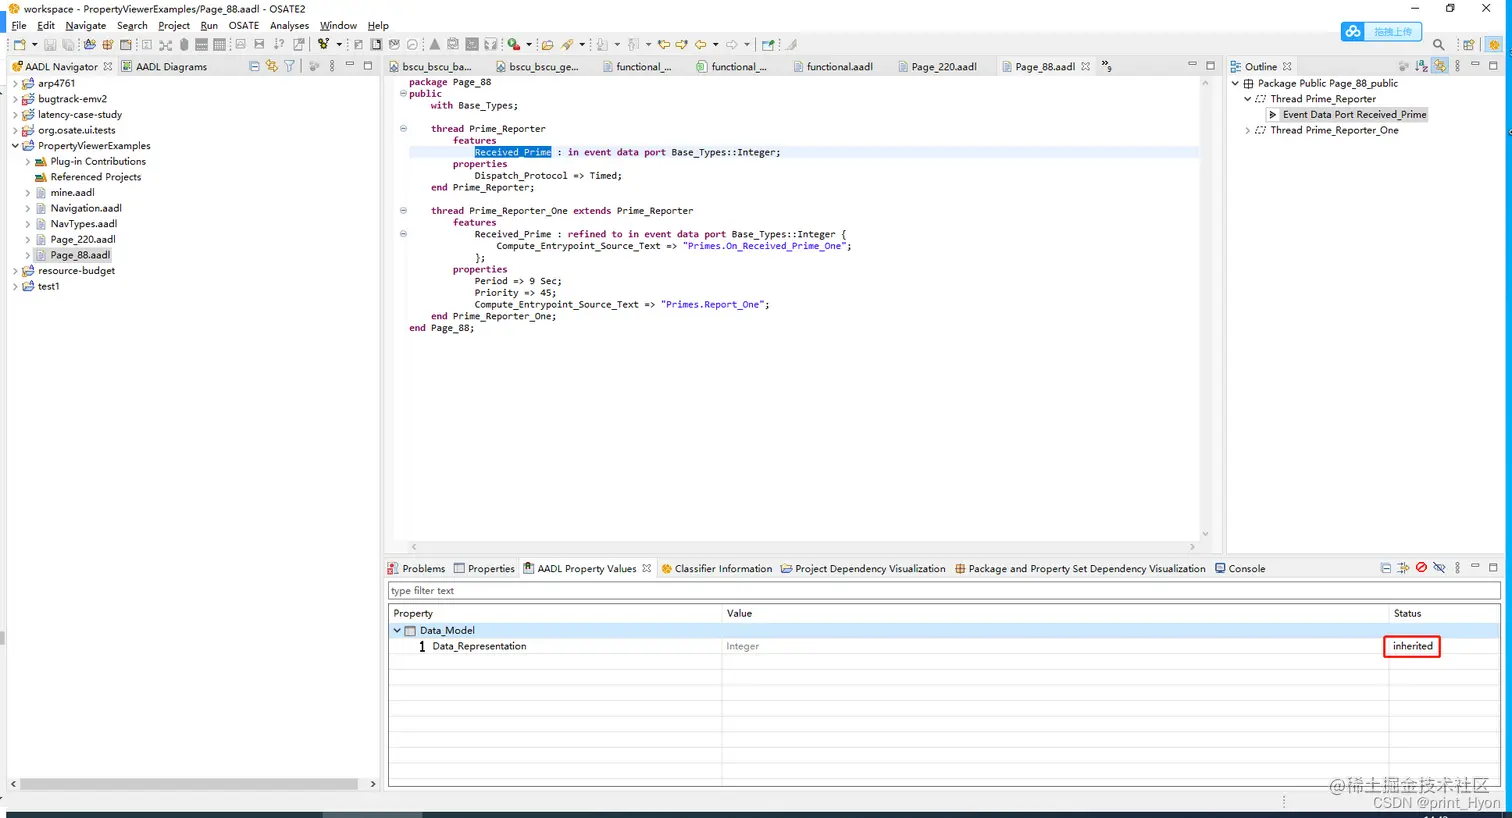Click the Run external tool icon
The image size is (1512, 818).
coord(513,45)
